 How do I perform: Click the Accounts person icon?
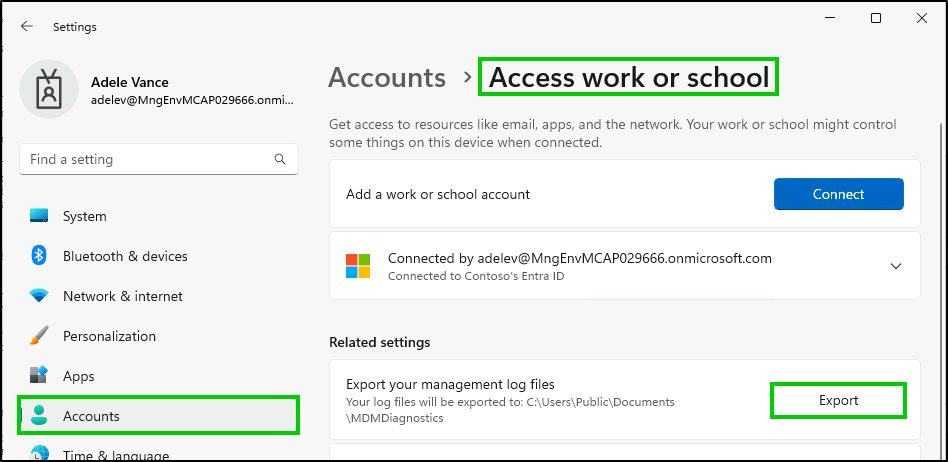click(39, 415)
